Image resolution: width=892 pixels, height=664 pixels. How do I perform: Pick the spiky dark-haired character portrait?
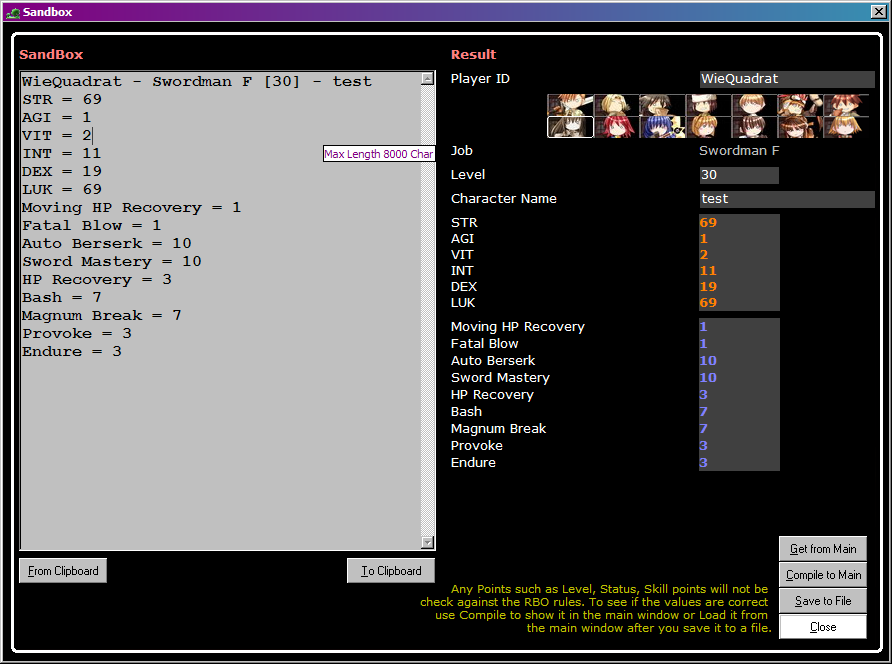pyautogui.click(x=663, y=105)
